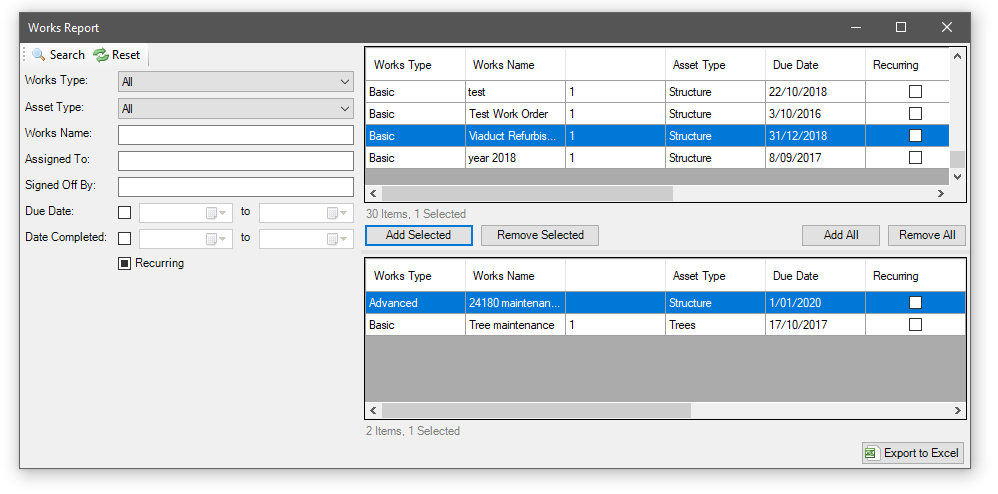Click the Search magnifier icon
The image size is (998, 494).
[x=38, y=55]
